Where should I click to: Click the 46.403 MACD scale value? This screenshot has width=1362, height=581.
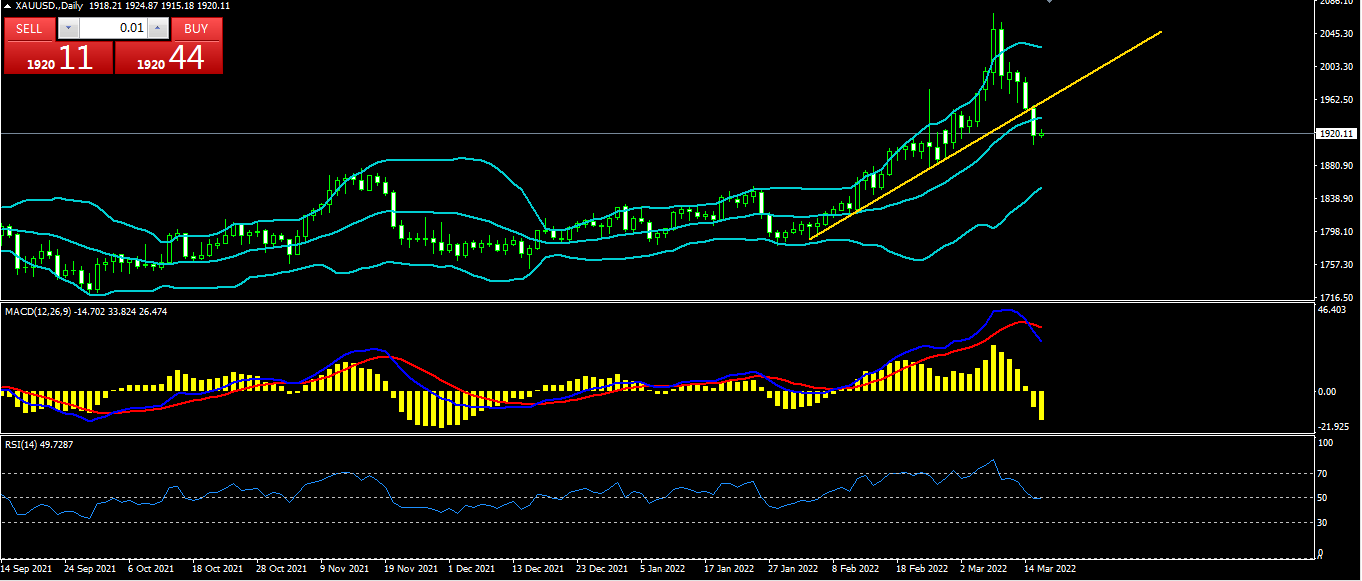pos(1334,310)
